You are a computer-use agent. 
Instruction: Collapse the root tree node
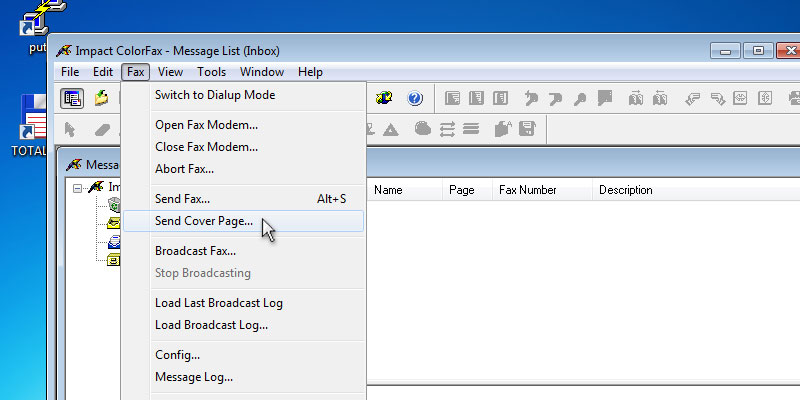pyautogui.click(x=79, y=189)
